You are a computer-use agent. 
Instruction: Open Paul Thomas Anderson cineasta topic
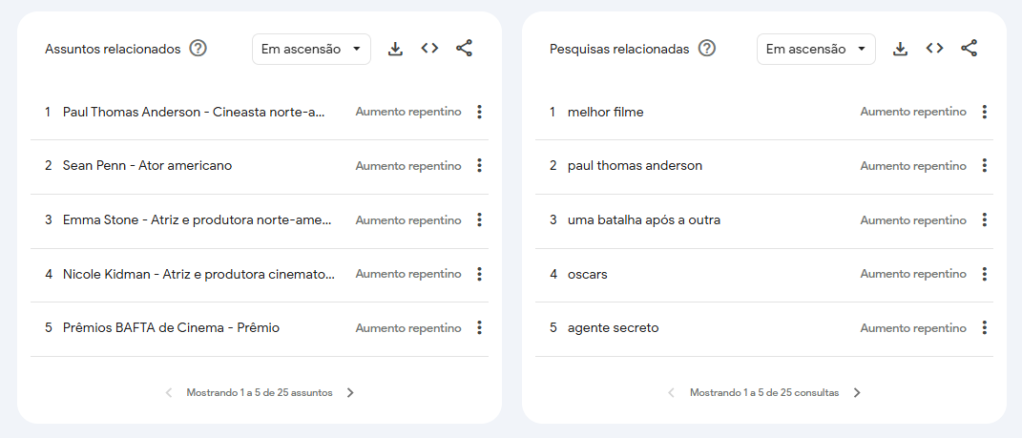pos(194,112)
